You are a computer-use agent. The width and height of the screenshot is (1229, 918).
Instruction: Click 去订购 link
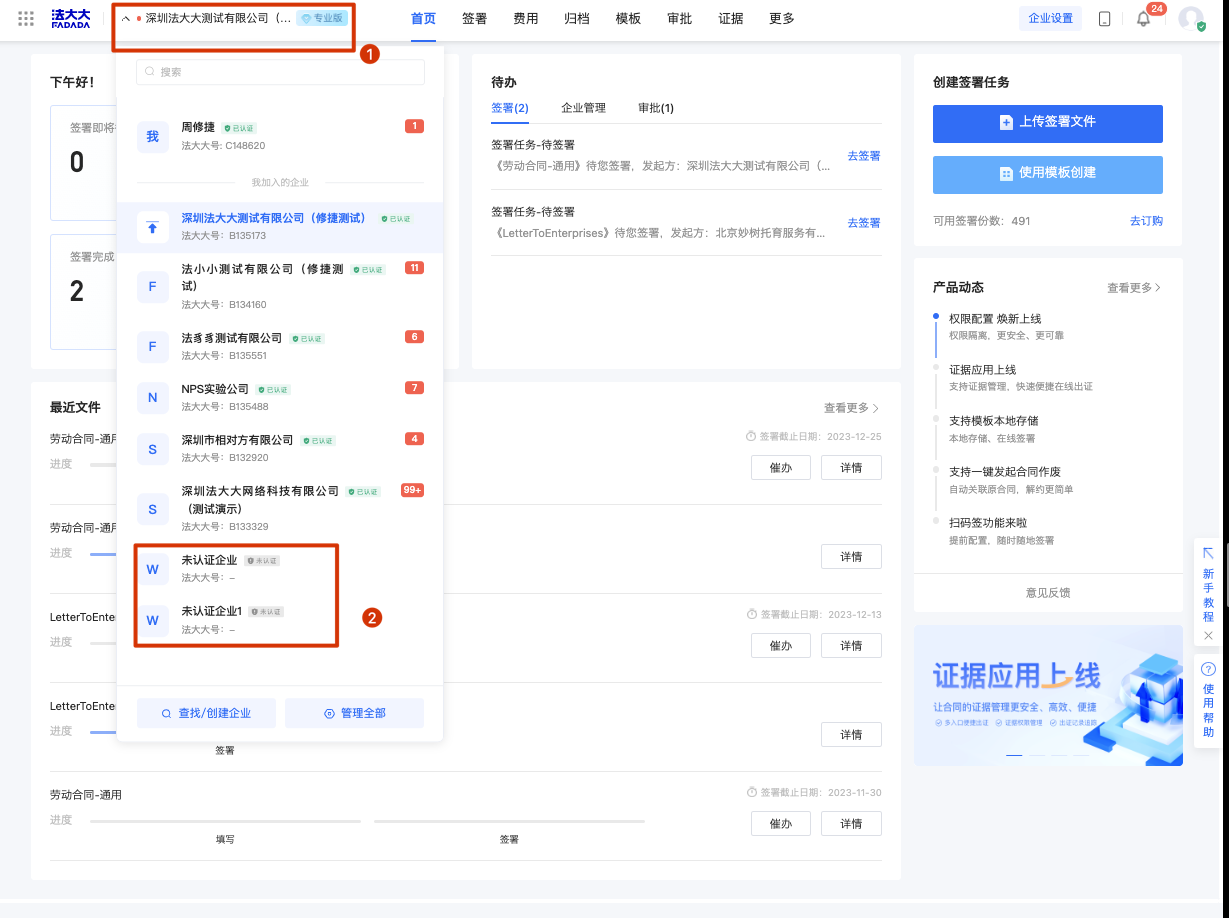1146,221
